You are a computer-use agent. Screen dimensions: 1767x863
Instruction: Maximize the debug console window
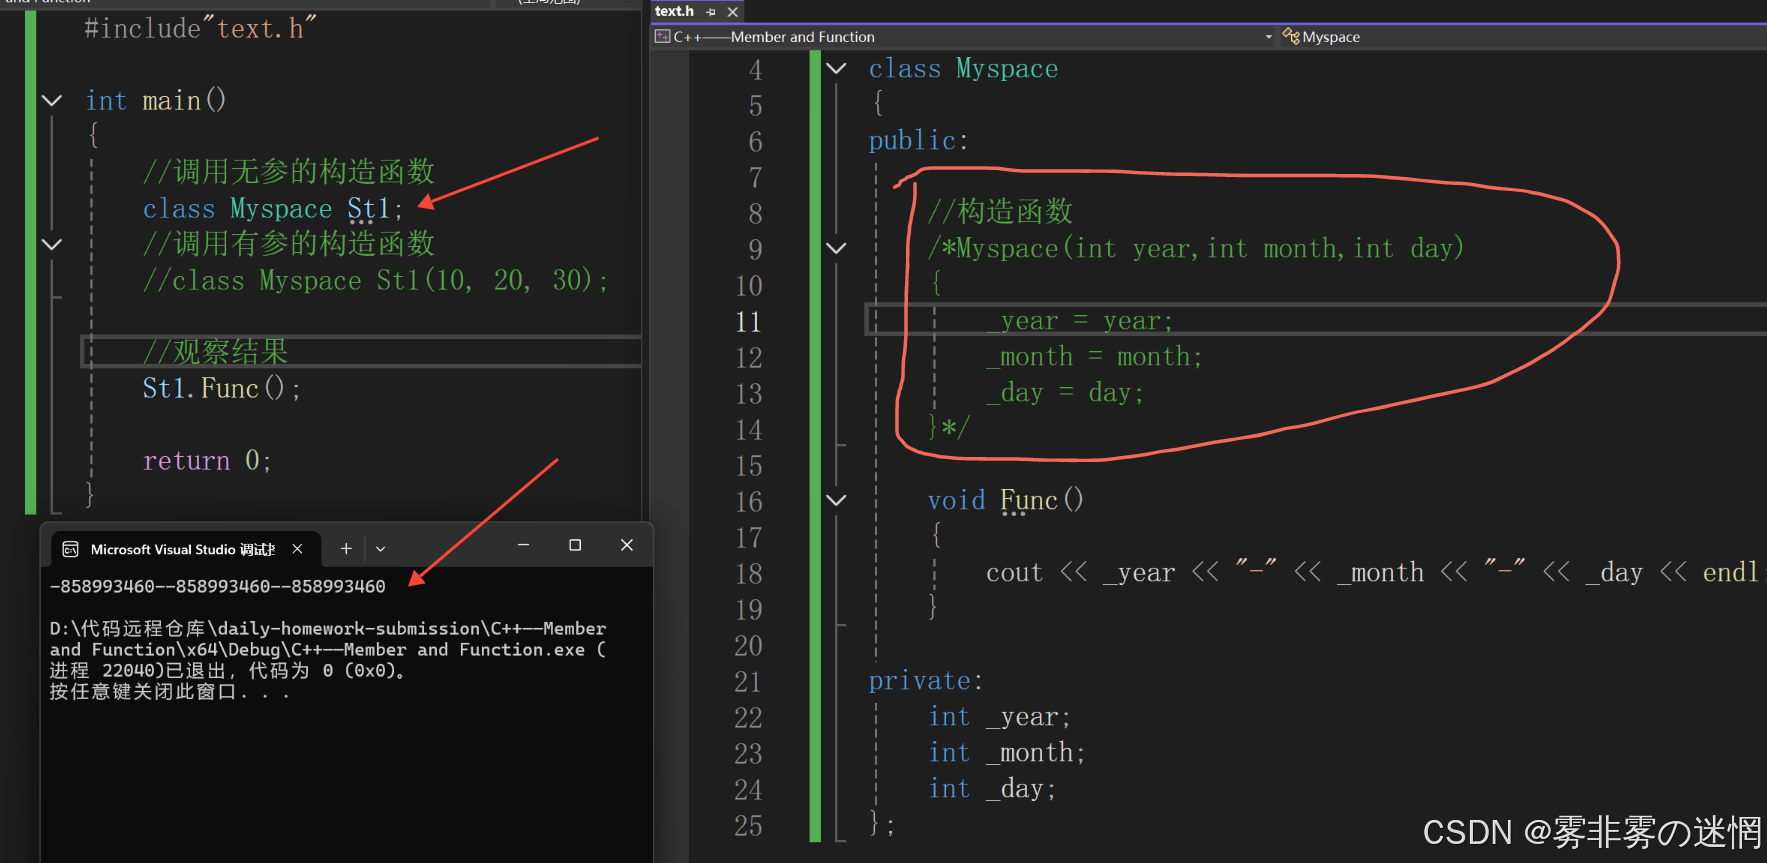pyautogui.click(x=575, y=545)
